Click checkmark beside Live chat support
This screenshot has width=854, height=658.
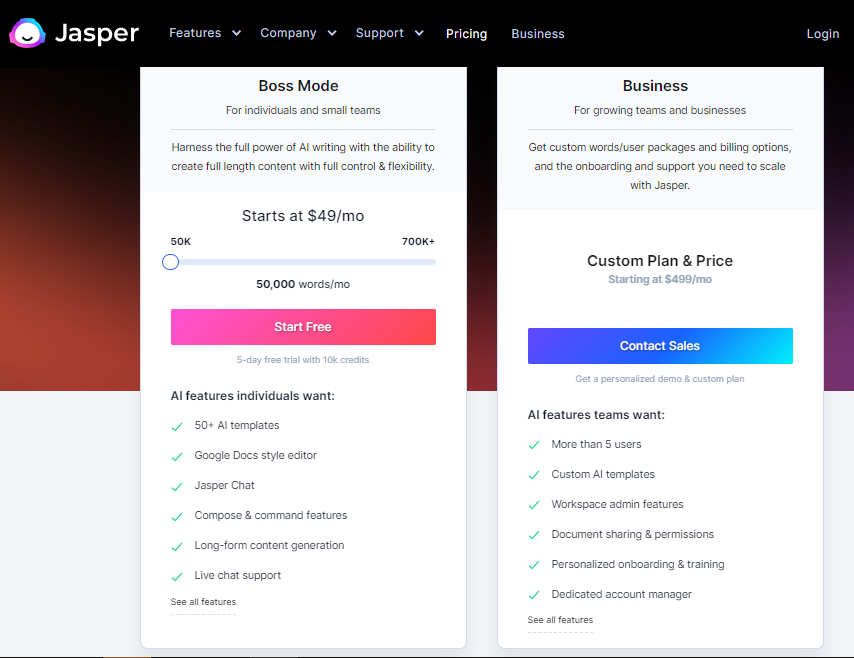coord(177,576)
